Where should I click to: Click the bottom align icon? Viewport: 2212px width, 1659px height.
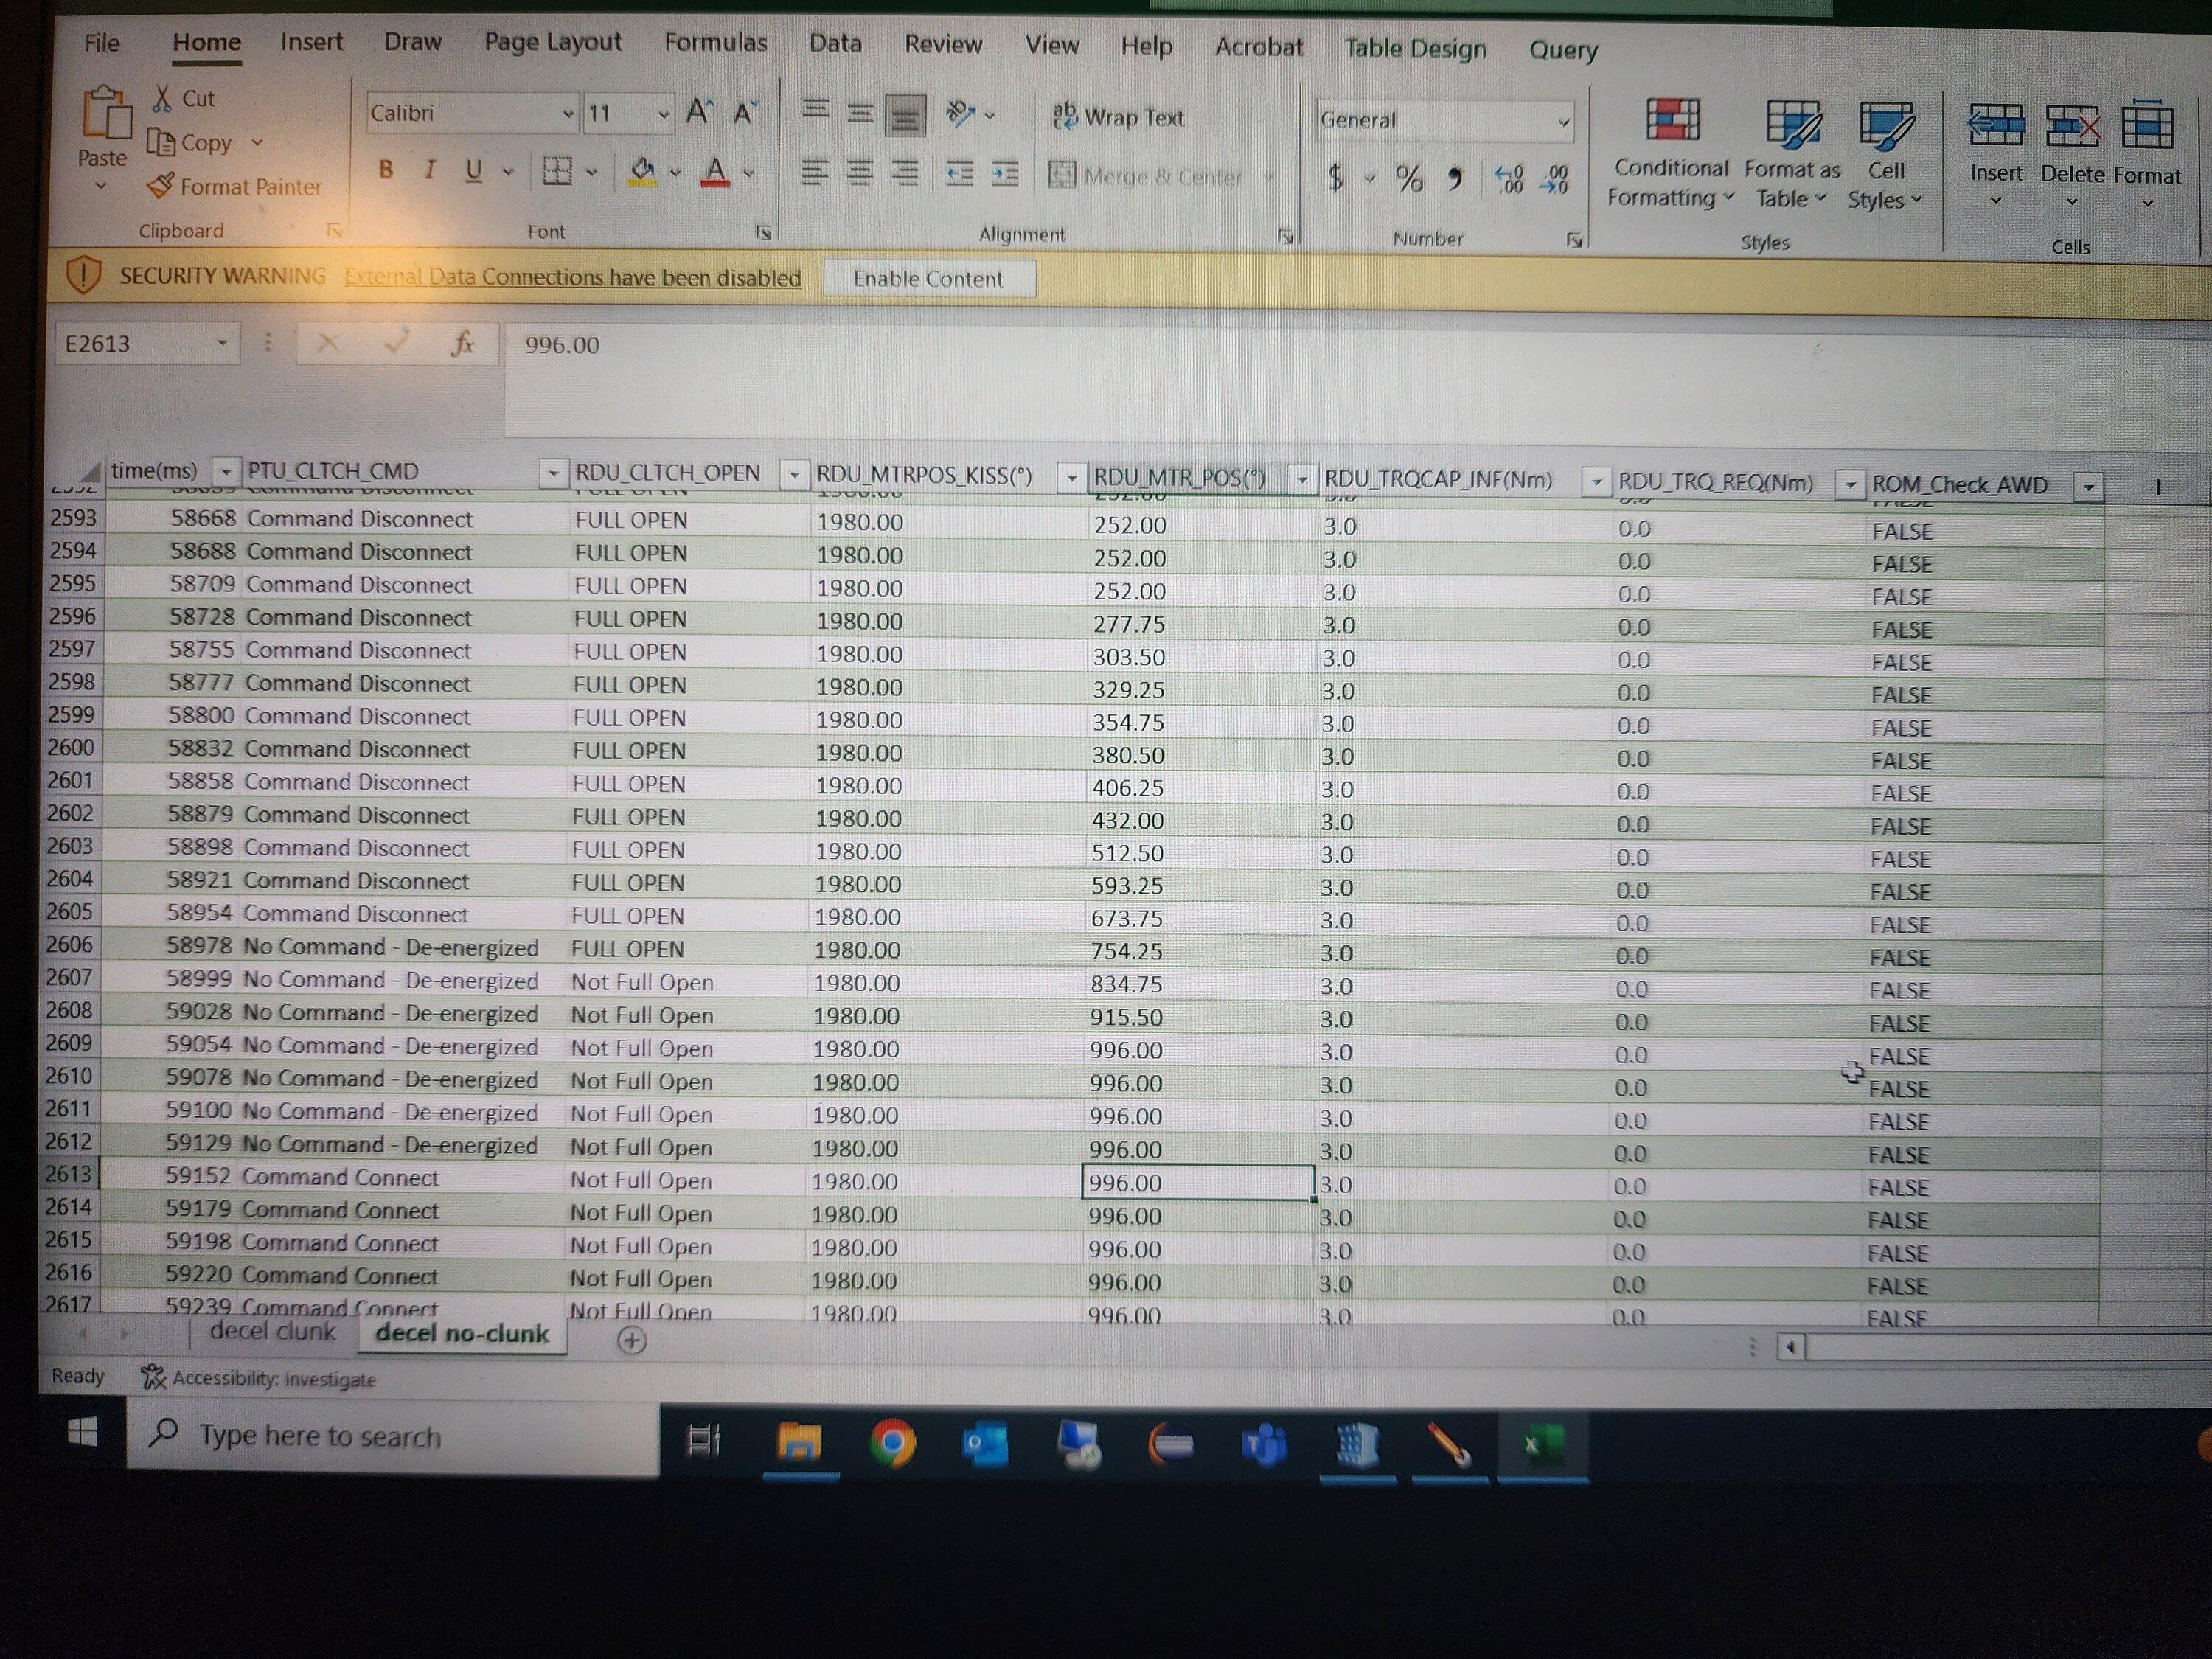click(x=905, y=115)
